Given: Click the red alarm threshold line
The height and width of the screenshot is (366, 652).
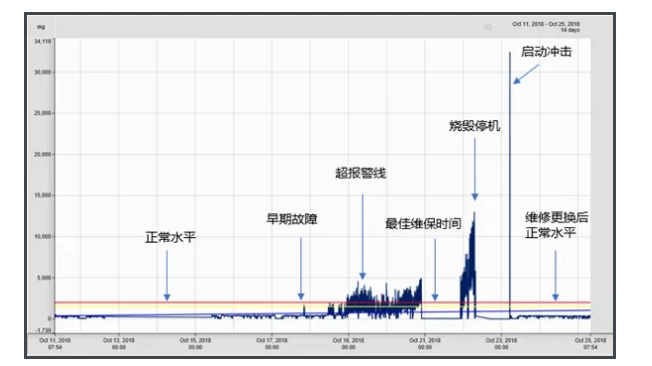Looking at the screenshot, I should [322, 302].
